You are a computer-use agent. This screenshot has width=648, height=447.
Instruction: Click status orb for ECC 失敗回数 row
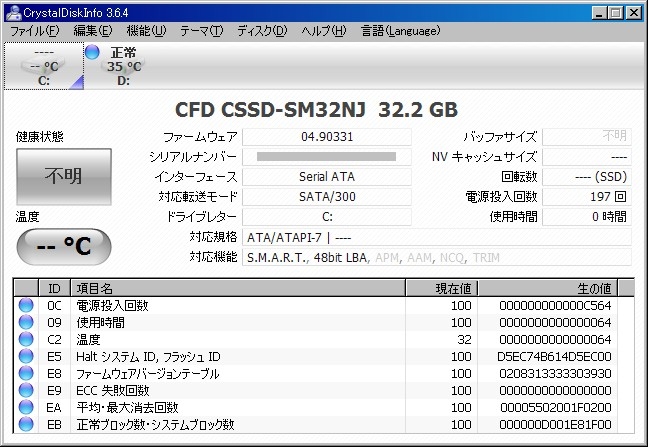click(x=26, y=390)
